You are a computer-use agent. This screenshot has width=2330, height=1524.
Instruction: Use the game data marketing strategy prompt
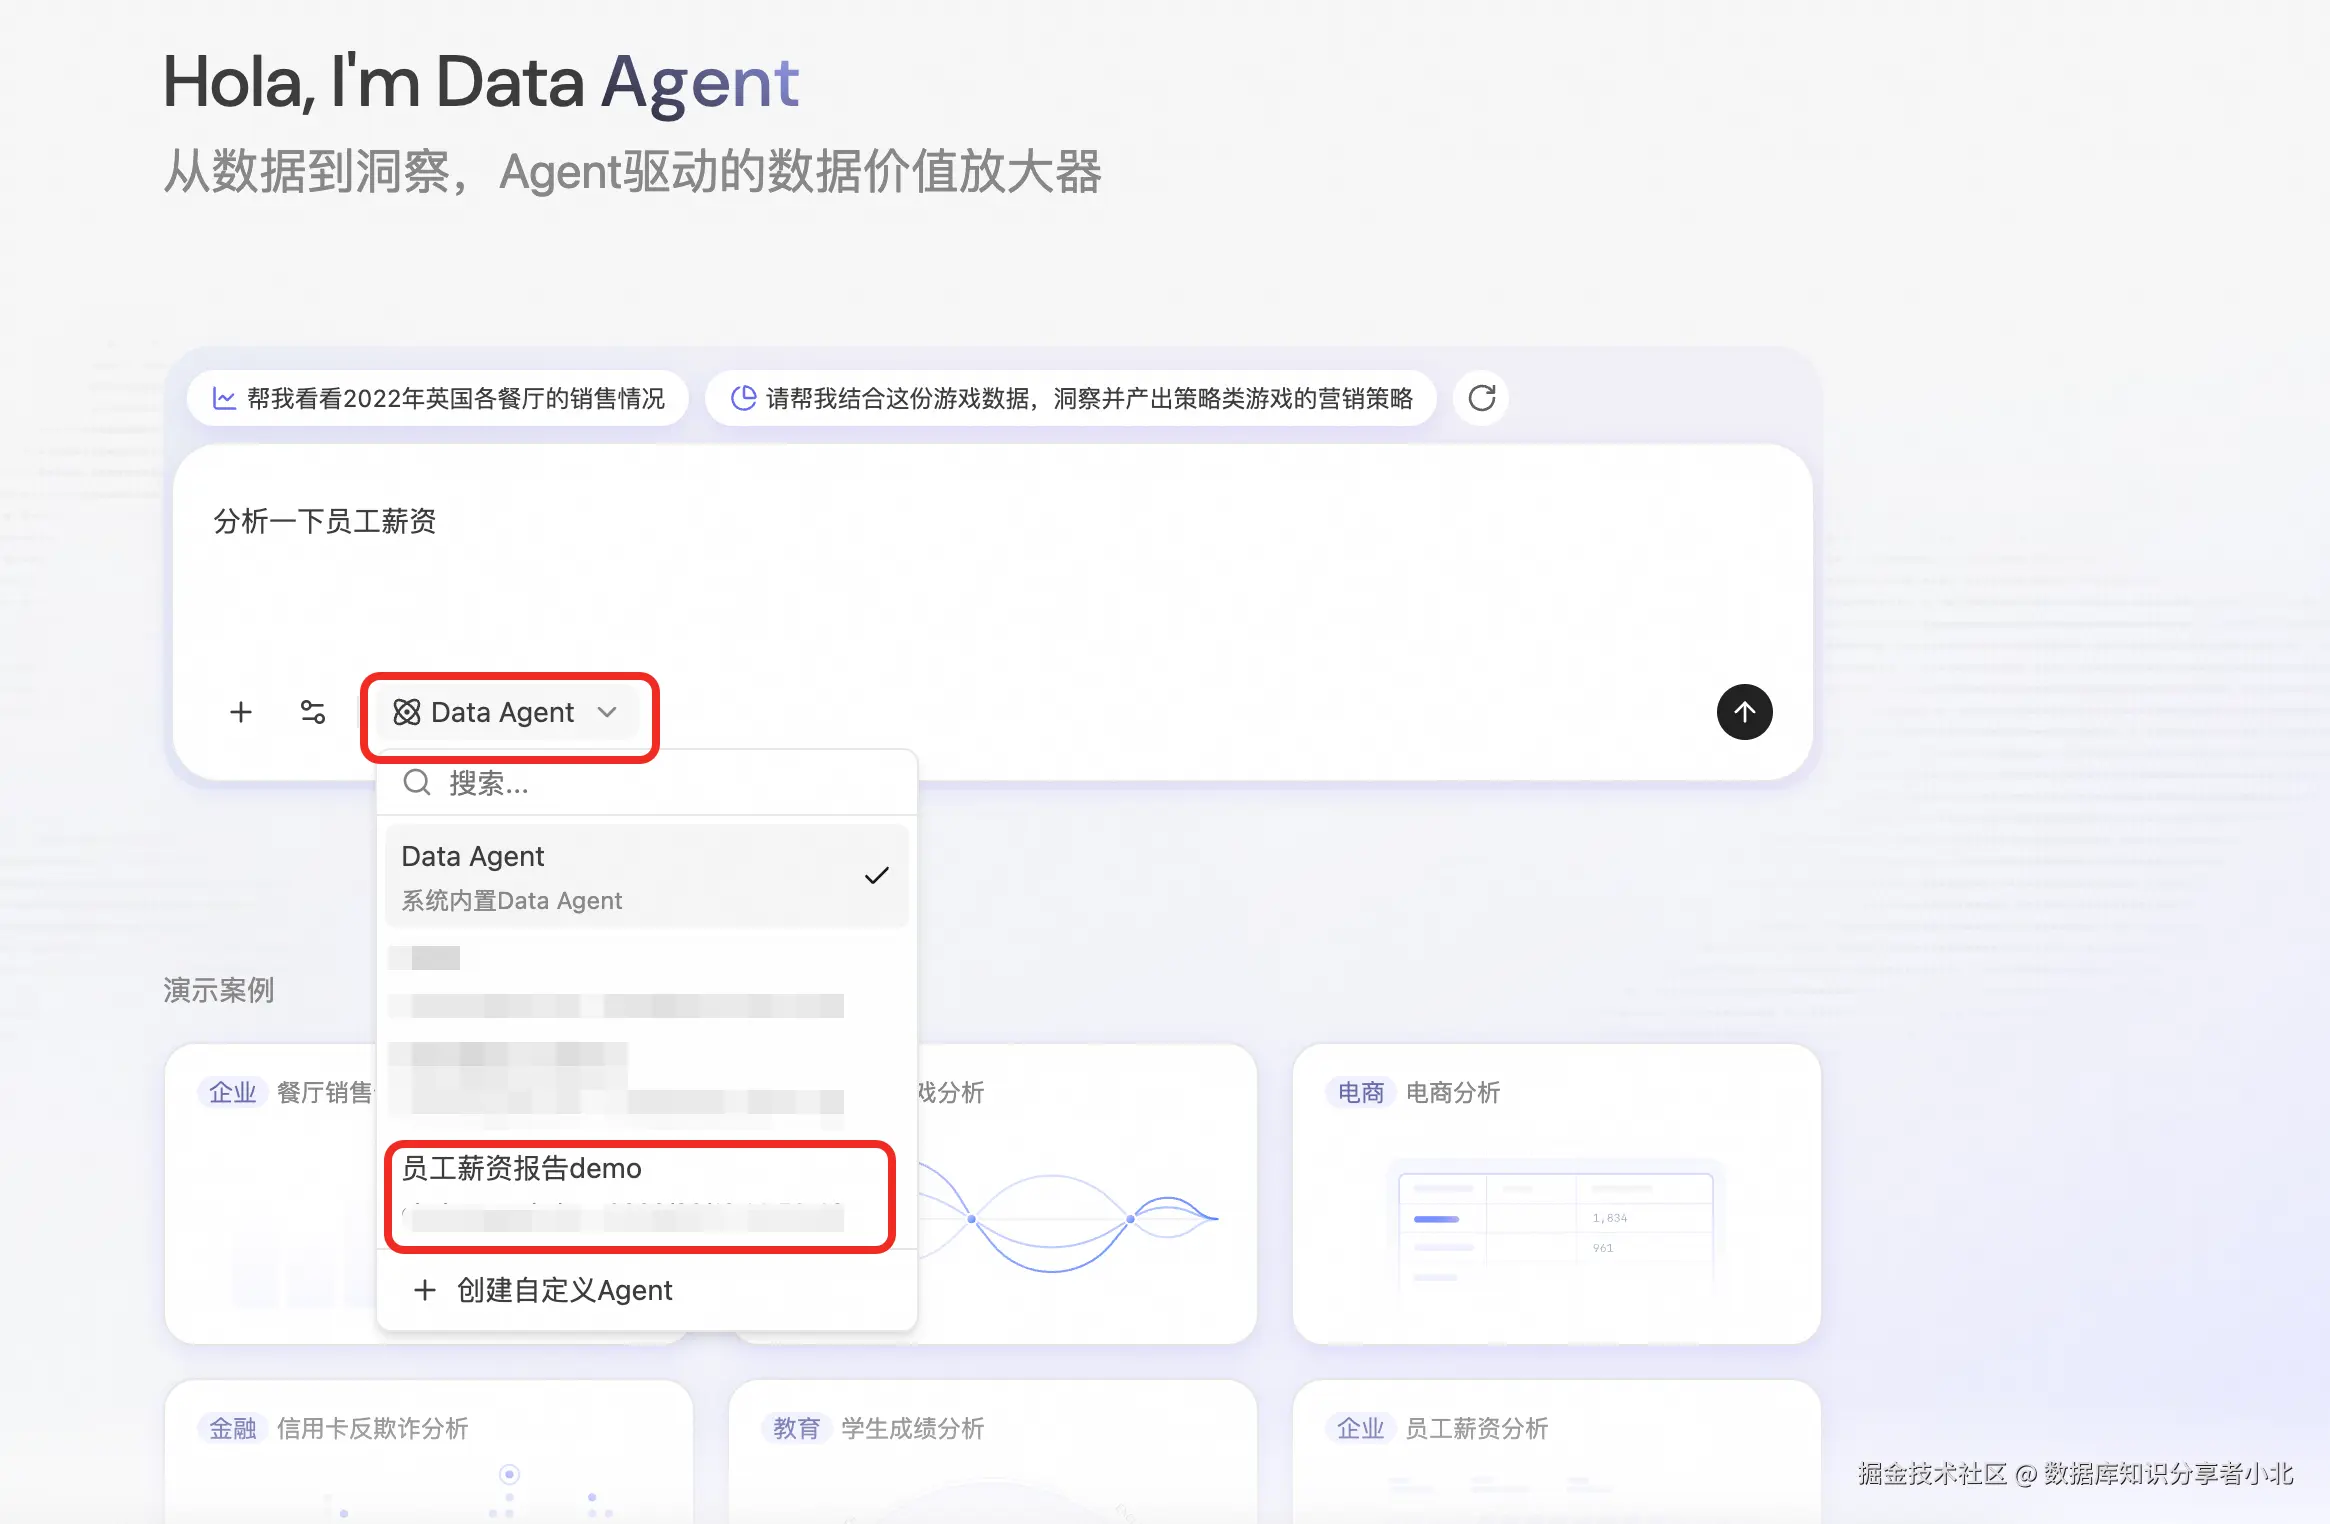[x=1088, y=399]
